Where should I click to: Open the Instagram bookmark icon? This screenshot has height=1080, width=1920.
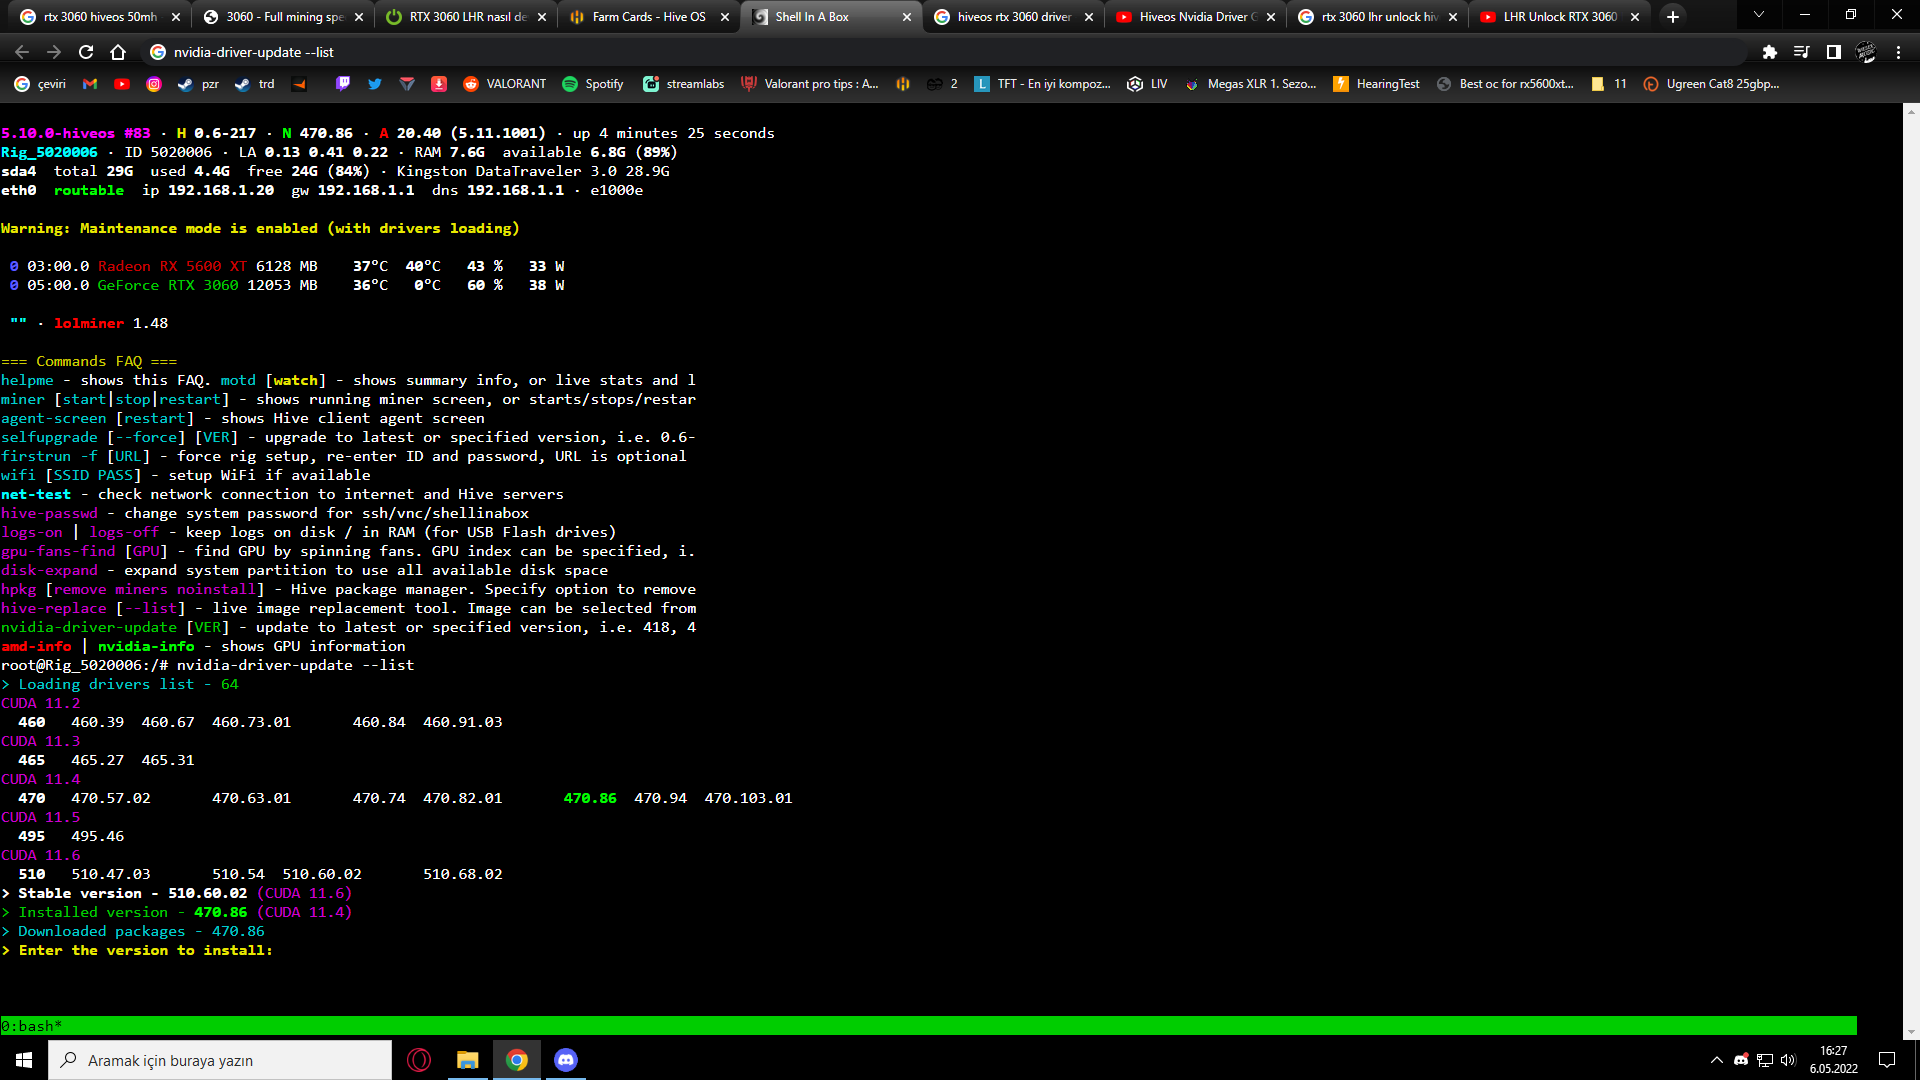(154, 84)
